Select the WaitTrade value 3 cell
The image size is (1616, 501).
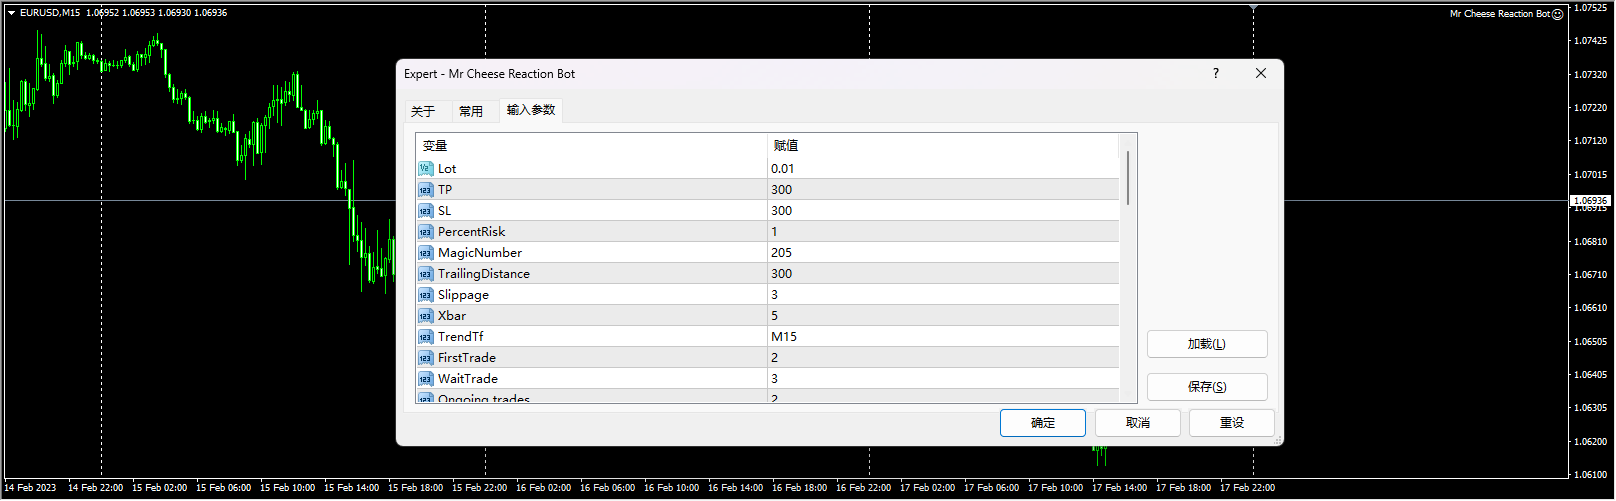943,379
